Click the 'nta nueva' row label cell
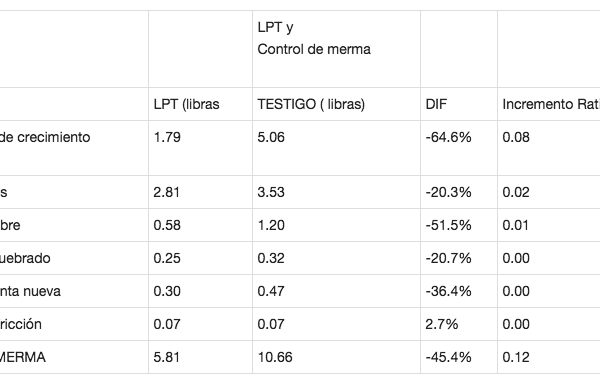The image size is (600, 386). click(74, 291)
